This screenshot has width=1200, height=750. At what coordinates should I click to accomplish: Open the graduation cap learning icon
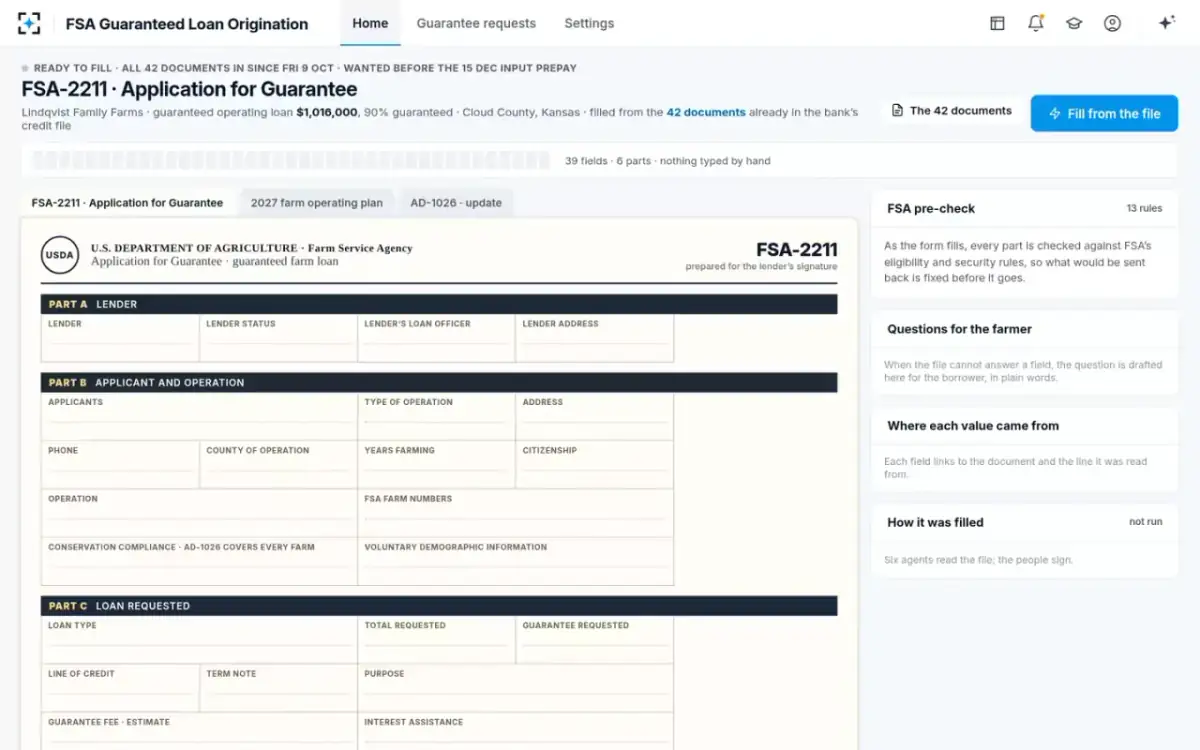click(x=1074, y=23)
